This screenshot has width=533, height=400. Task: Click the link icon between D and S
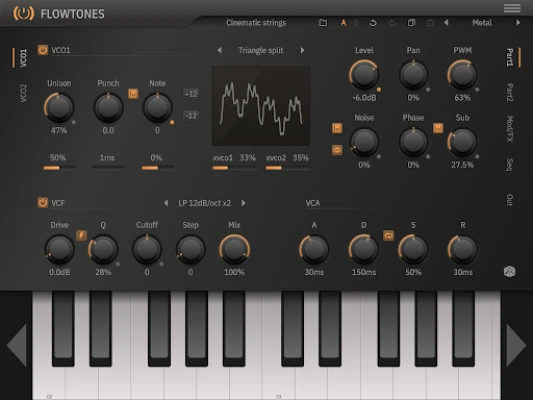pos(389,235)
